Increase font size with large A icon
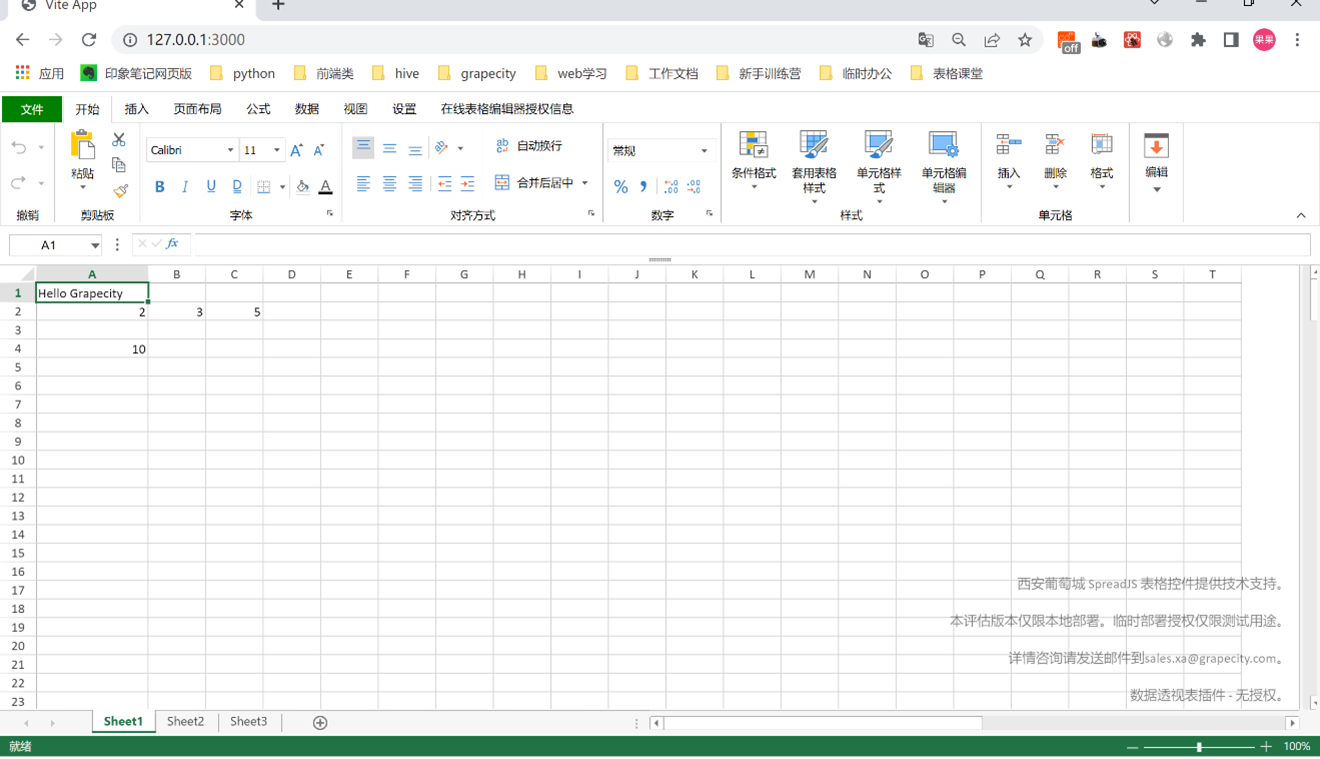 pyautogui.click(x=296, y=150)
